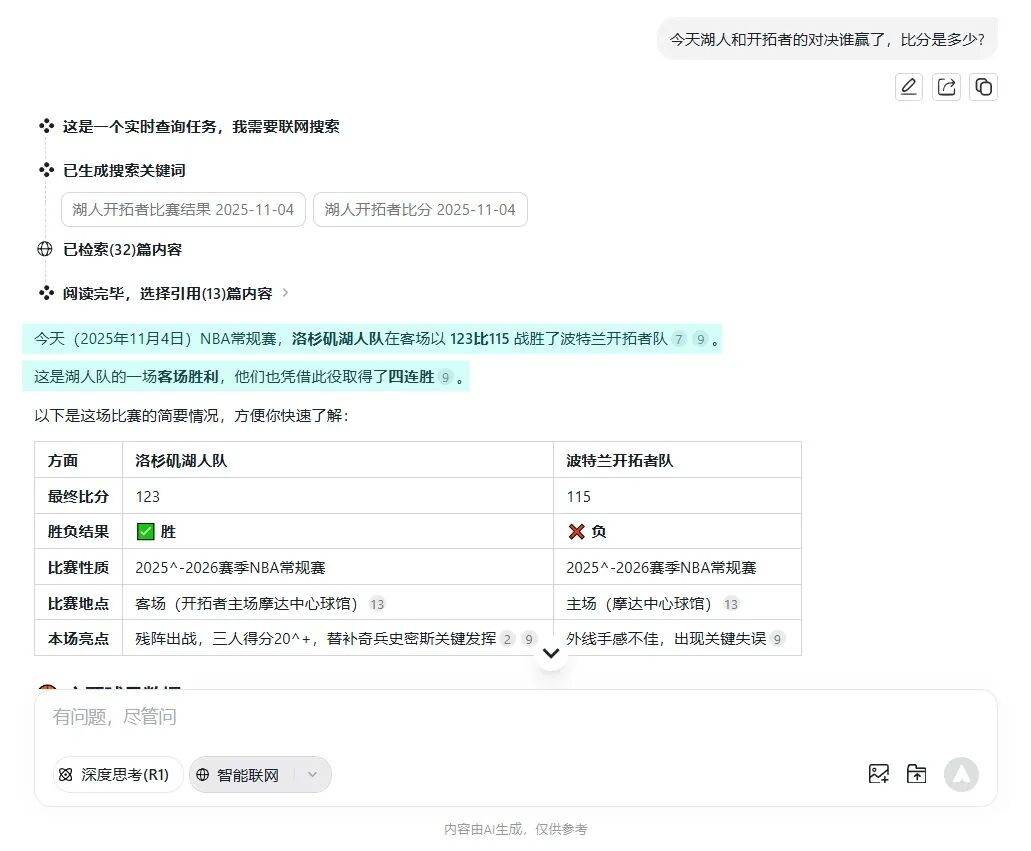This screenshot has height=851, width=1031.
Task: Open the 智能联网 dropdown arrow
Action: click(312, 775)
